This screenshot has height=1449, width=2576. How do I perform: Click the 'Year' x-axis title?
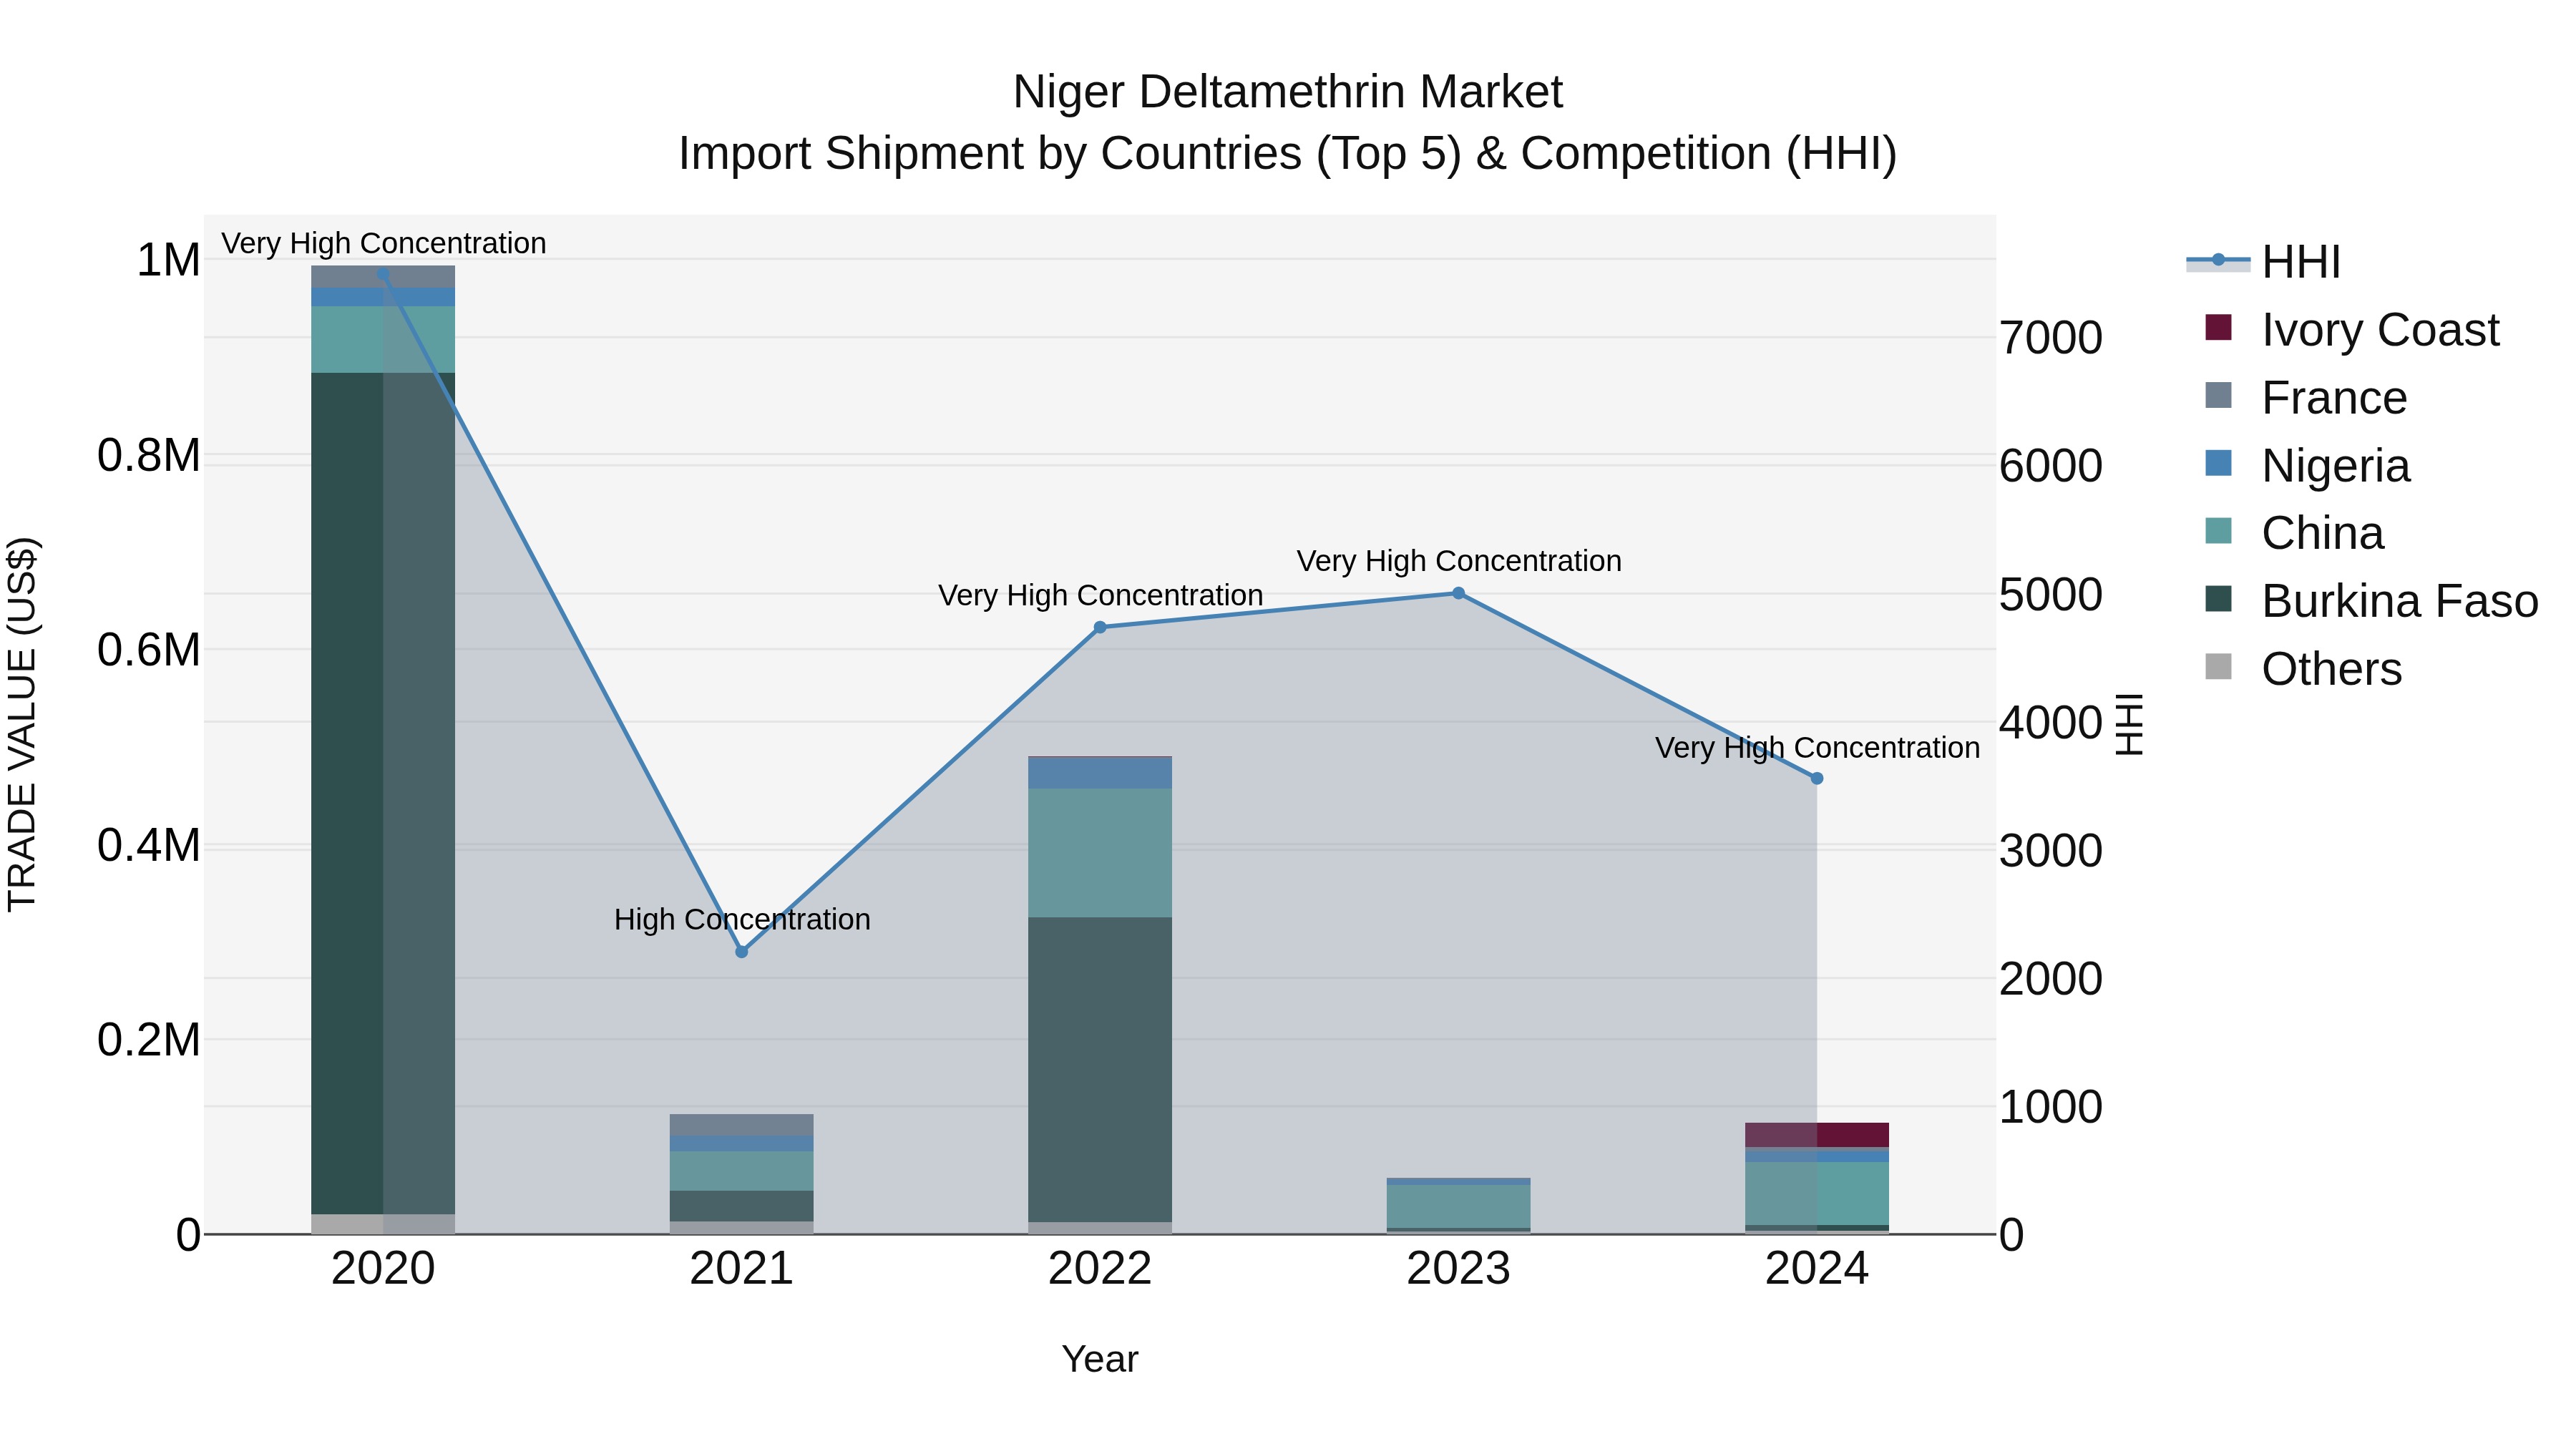(x=1100, y=1359)
